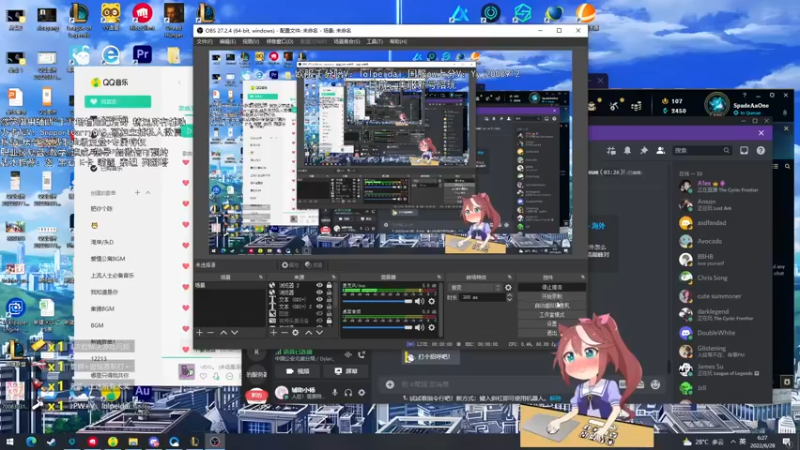The image size is (800, 450).
Task: Open OBS icon in Windows taskbar
Action: pos(215,442)
